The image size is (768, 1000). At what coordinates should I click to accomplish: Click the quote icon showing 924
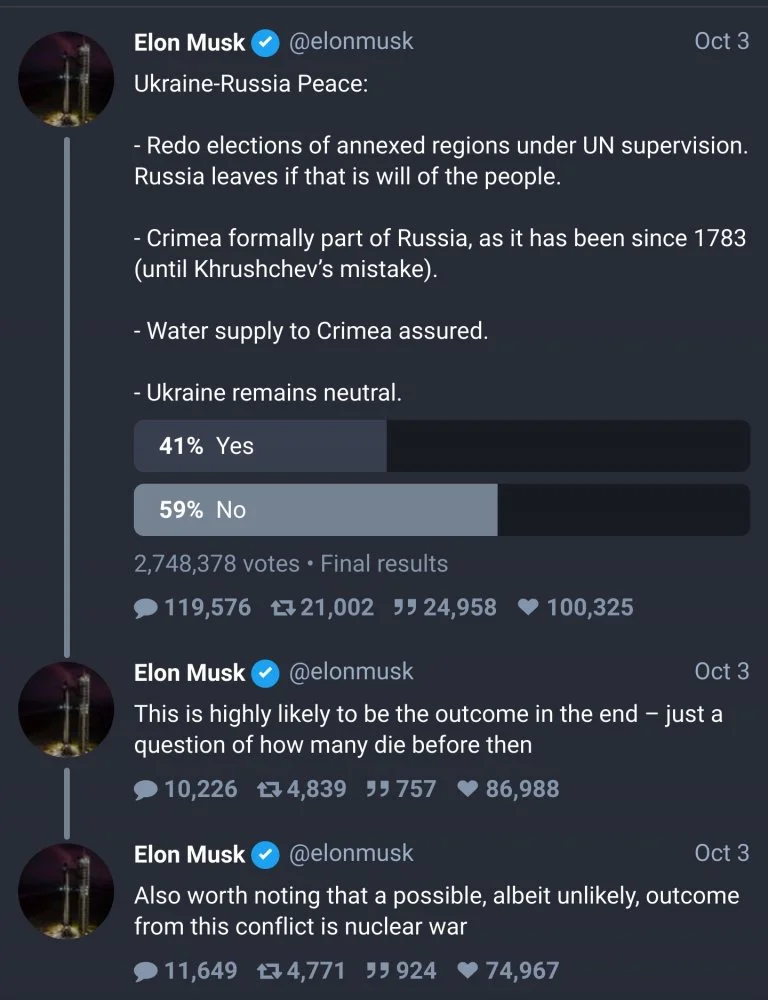379,970
